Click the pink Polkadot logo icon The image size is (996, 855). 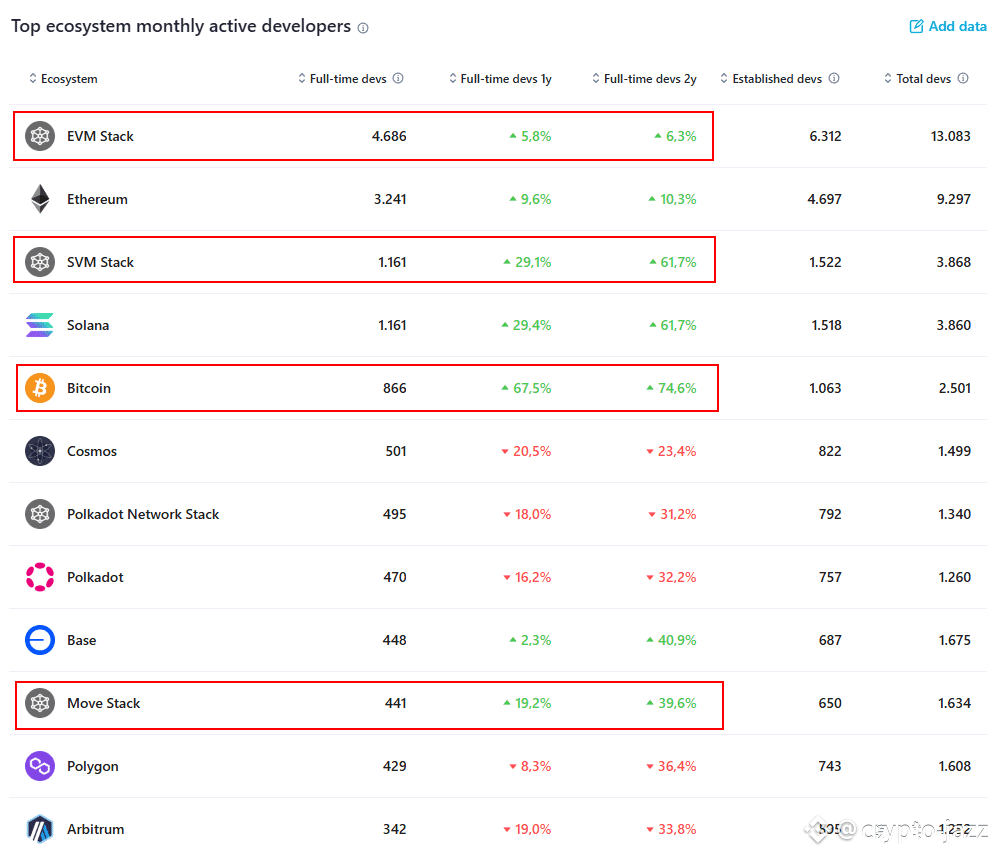pyautogui.click(x=40, y=577)
